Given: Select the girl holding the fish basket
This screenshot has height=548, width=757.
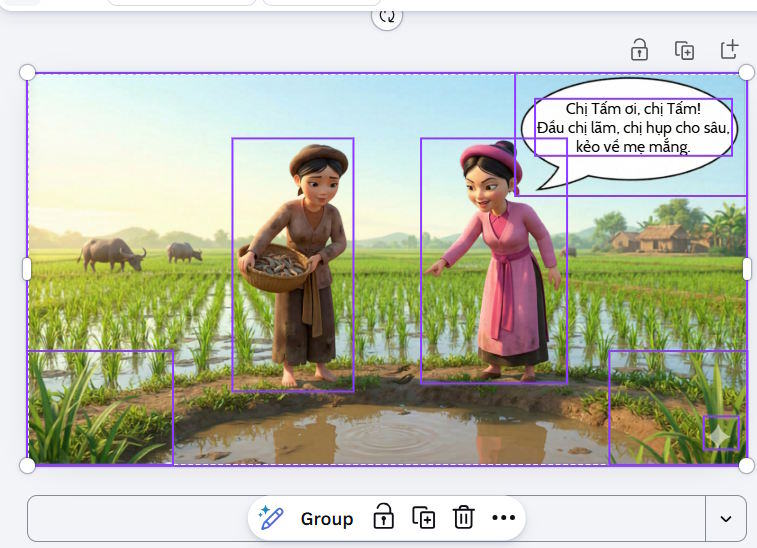Looking at the screenshot, I should coord(293,265).
